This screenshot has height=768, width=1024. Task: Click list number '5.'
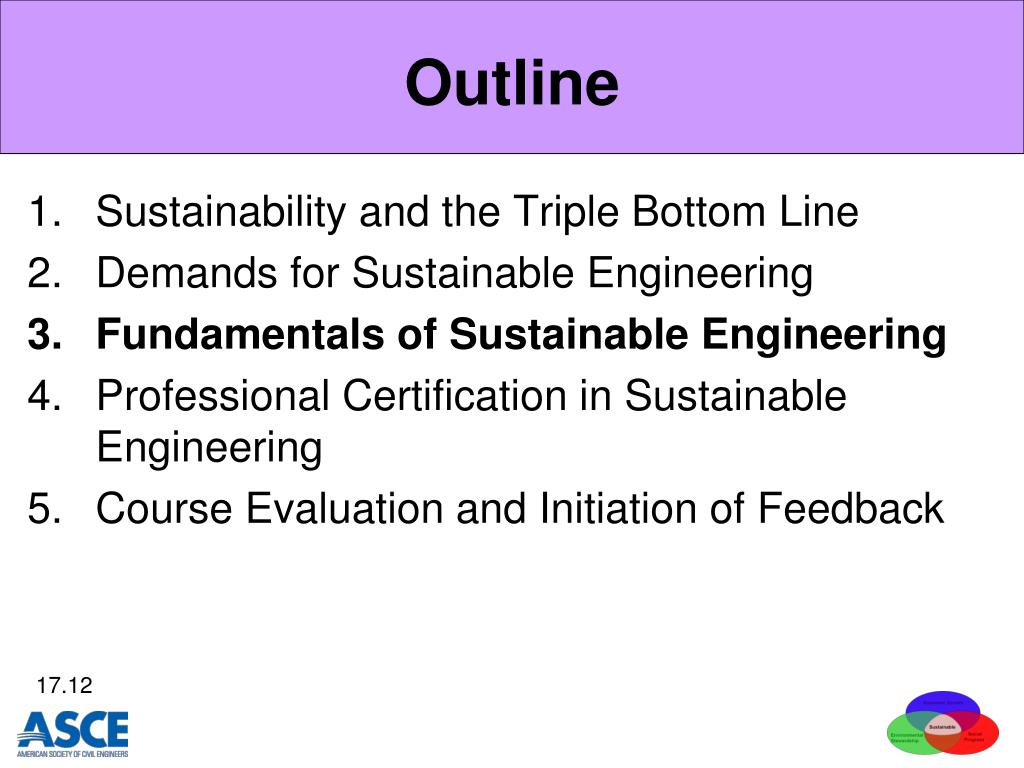44,508
